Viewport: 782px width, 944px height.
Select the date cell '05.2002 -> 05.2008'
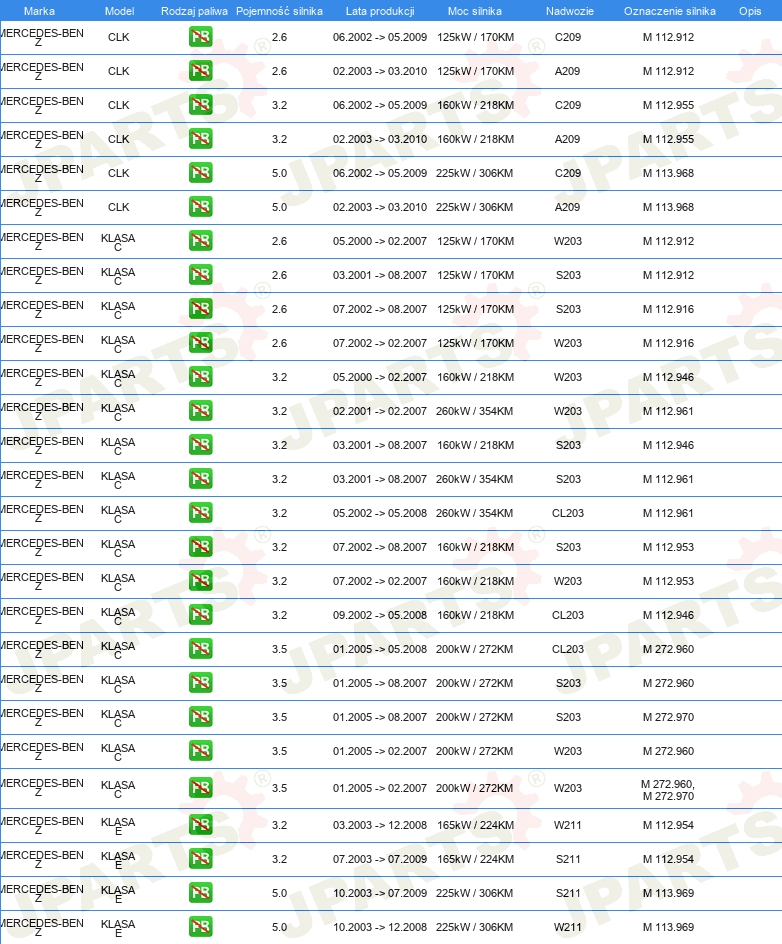pos(380,514)
